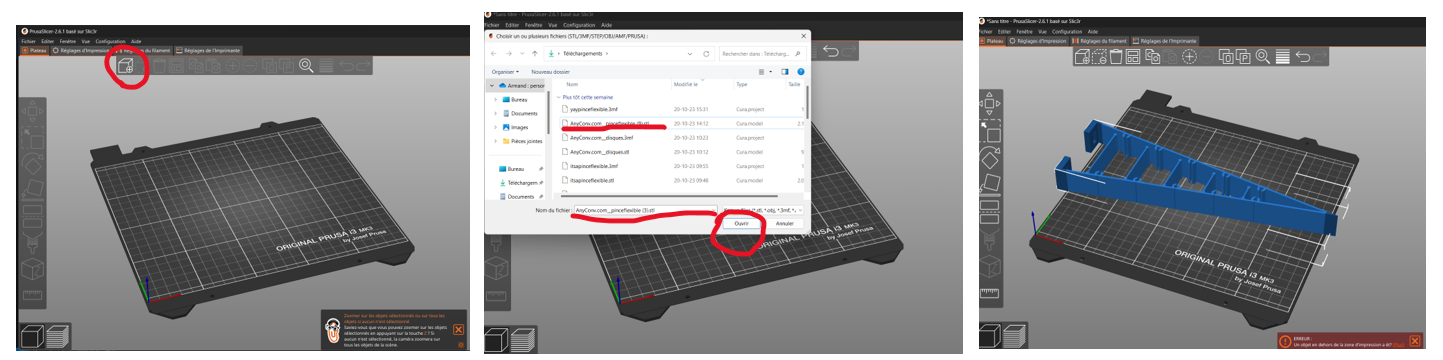Click variable layer height icon in blue-model window
Viewport: 1443px width, 360px height.
tap(1283, 57)
